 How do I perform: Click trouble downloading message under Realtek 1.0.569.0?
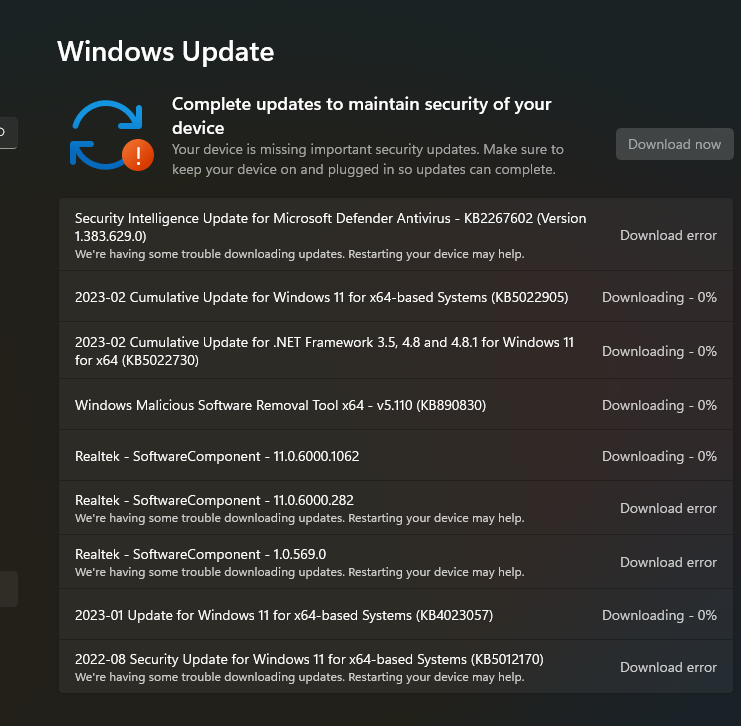pos(300,572)
